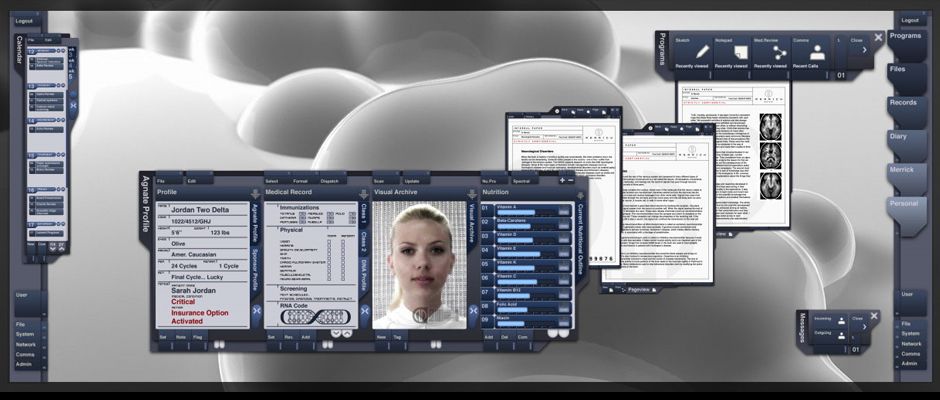This screenshot has width=940, height=400.
Task: Click collapse arrows icon in Medical Record panel
Action: pyautogui.click(x=365, y=310)
